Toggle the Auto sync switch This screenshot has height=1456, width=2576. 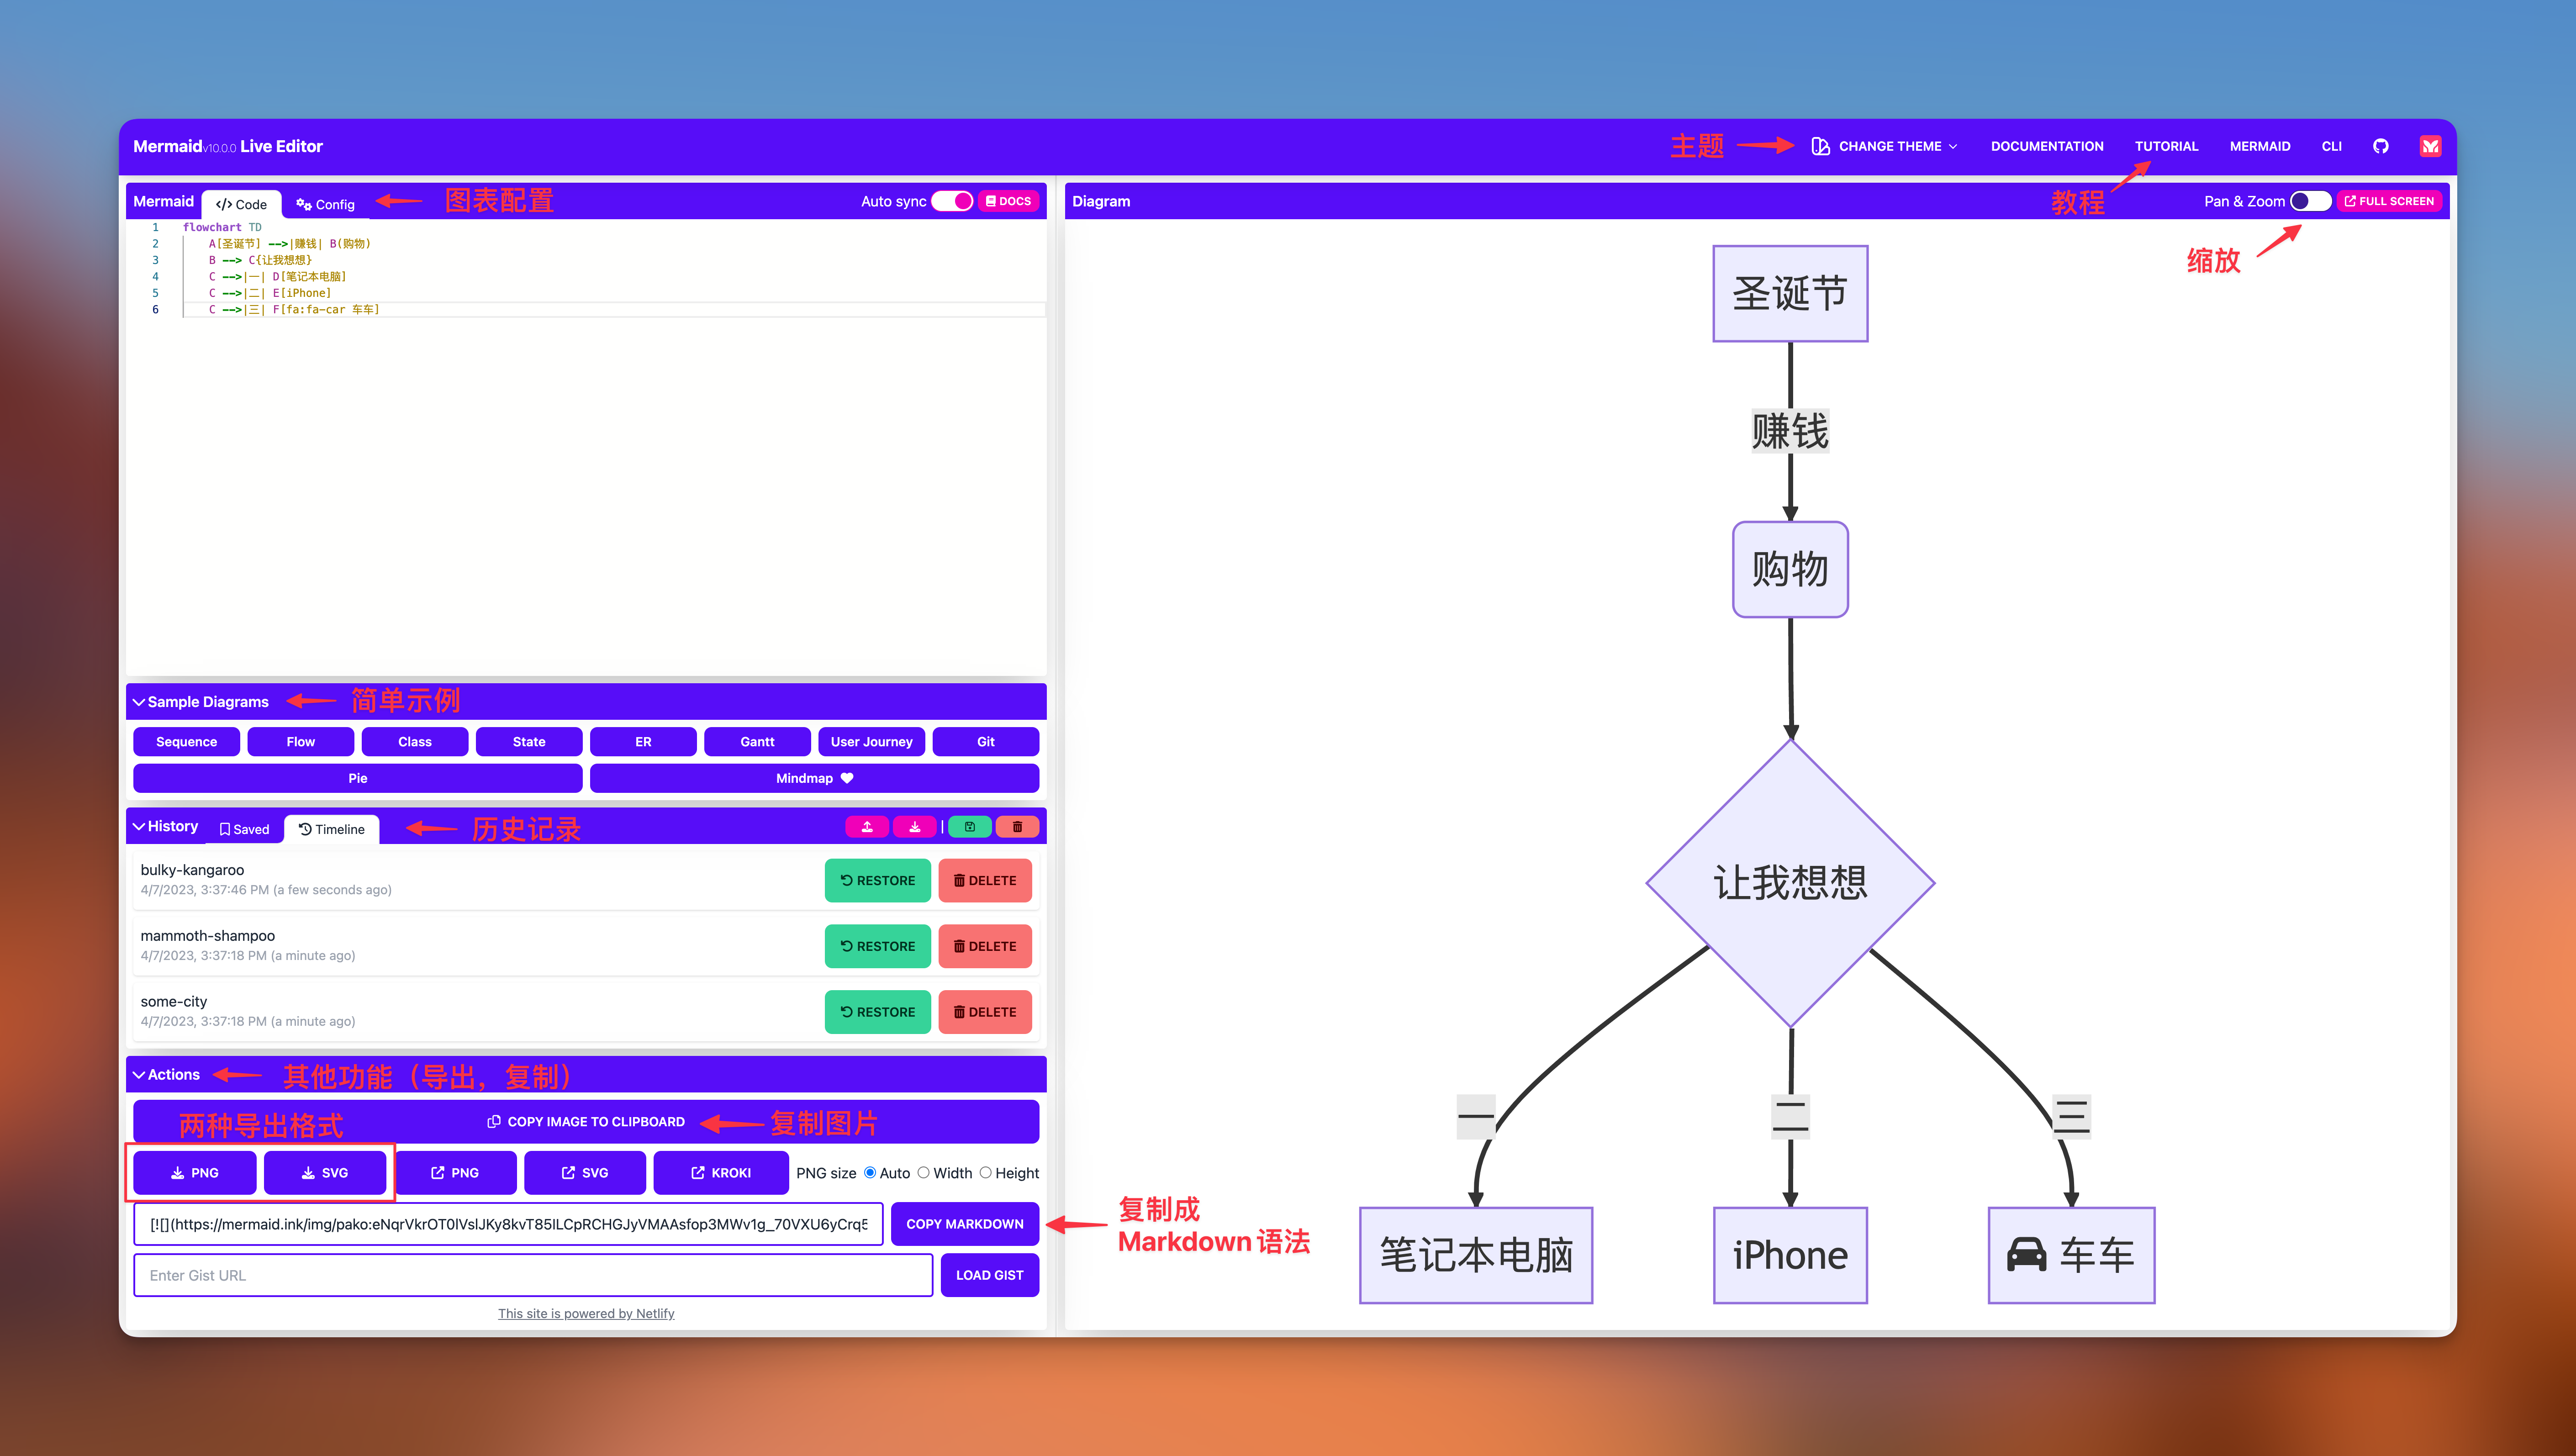pos(952,200)
